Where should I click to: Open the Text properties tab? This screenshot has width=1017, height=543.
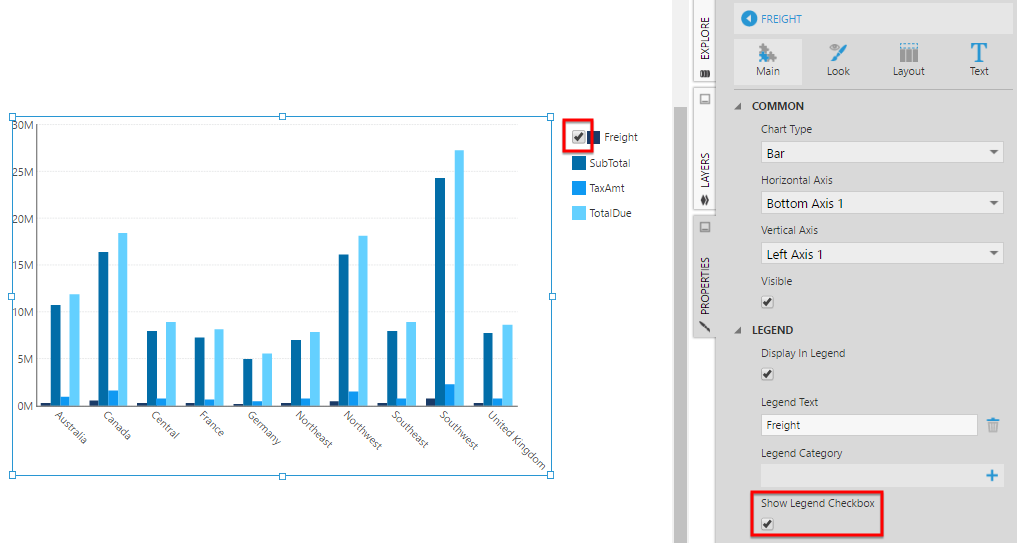tap(979, 60)
